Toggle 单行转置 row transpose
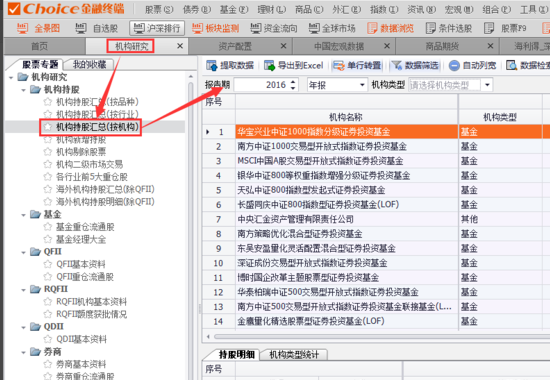The height and width of the screenshot is (380, 550). tap(357, 65)
